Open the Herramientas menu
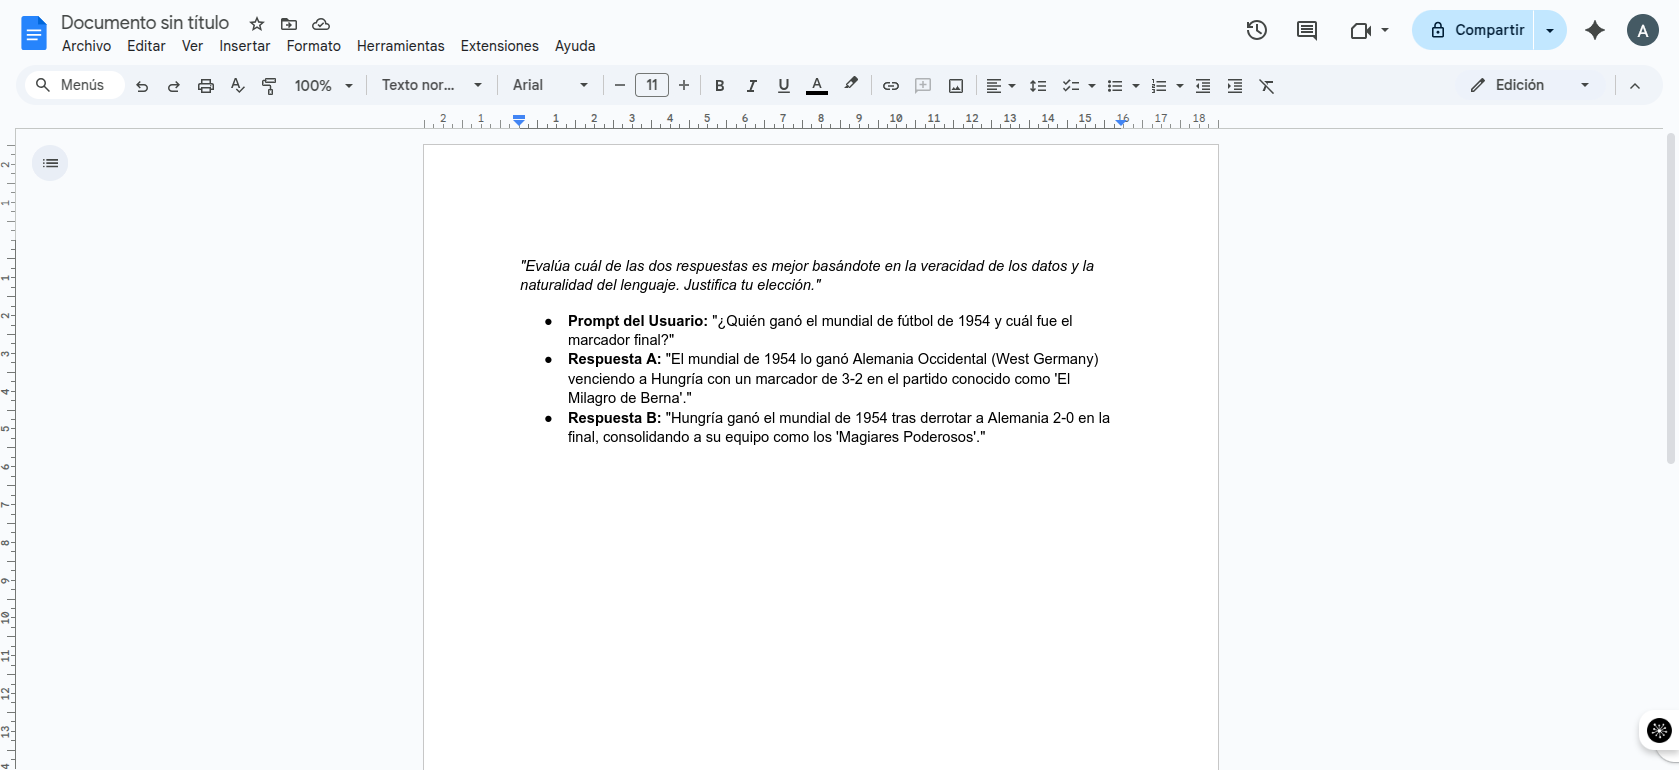This screenshot has width=1679, height=770. (400, 46)
